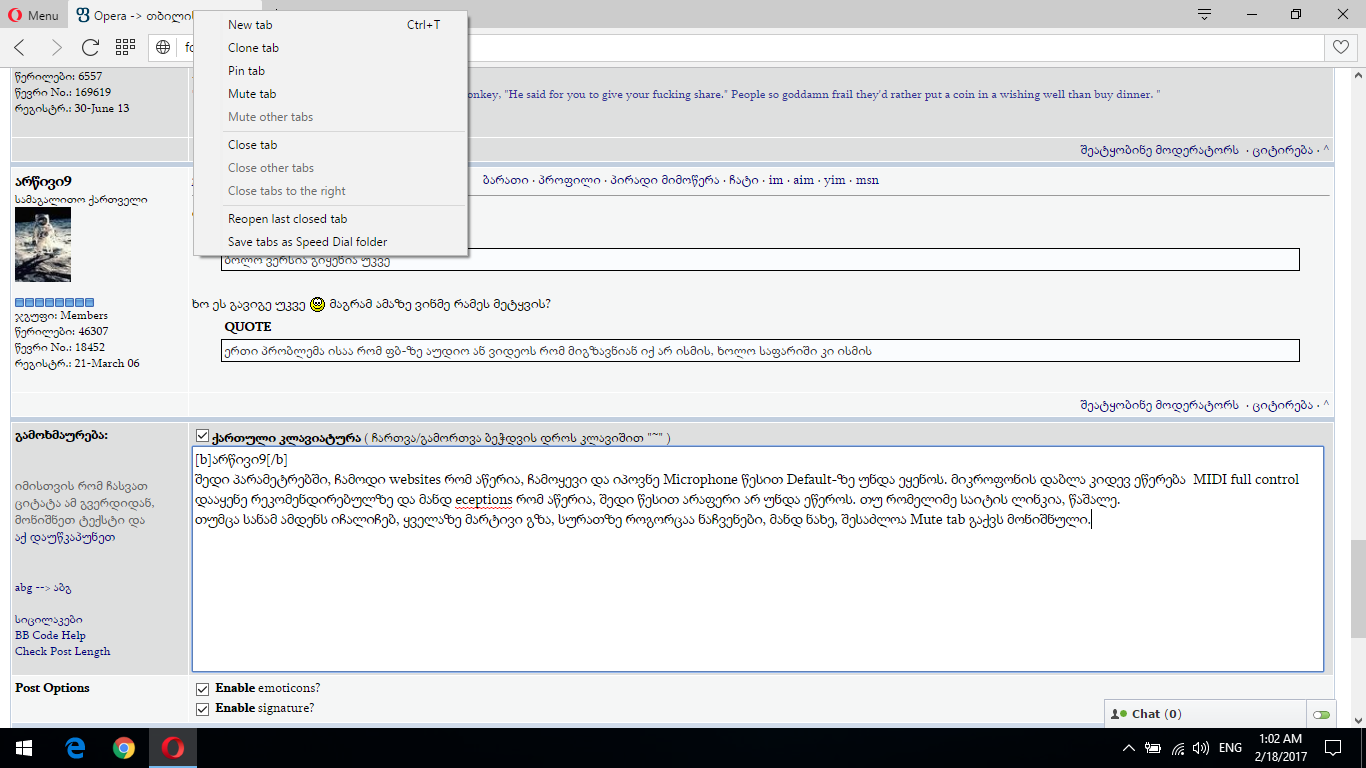Open the პროფილი link
The image size is (1366, 768).
(x=570, y=180)
